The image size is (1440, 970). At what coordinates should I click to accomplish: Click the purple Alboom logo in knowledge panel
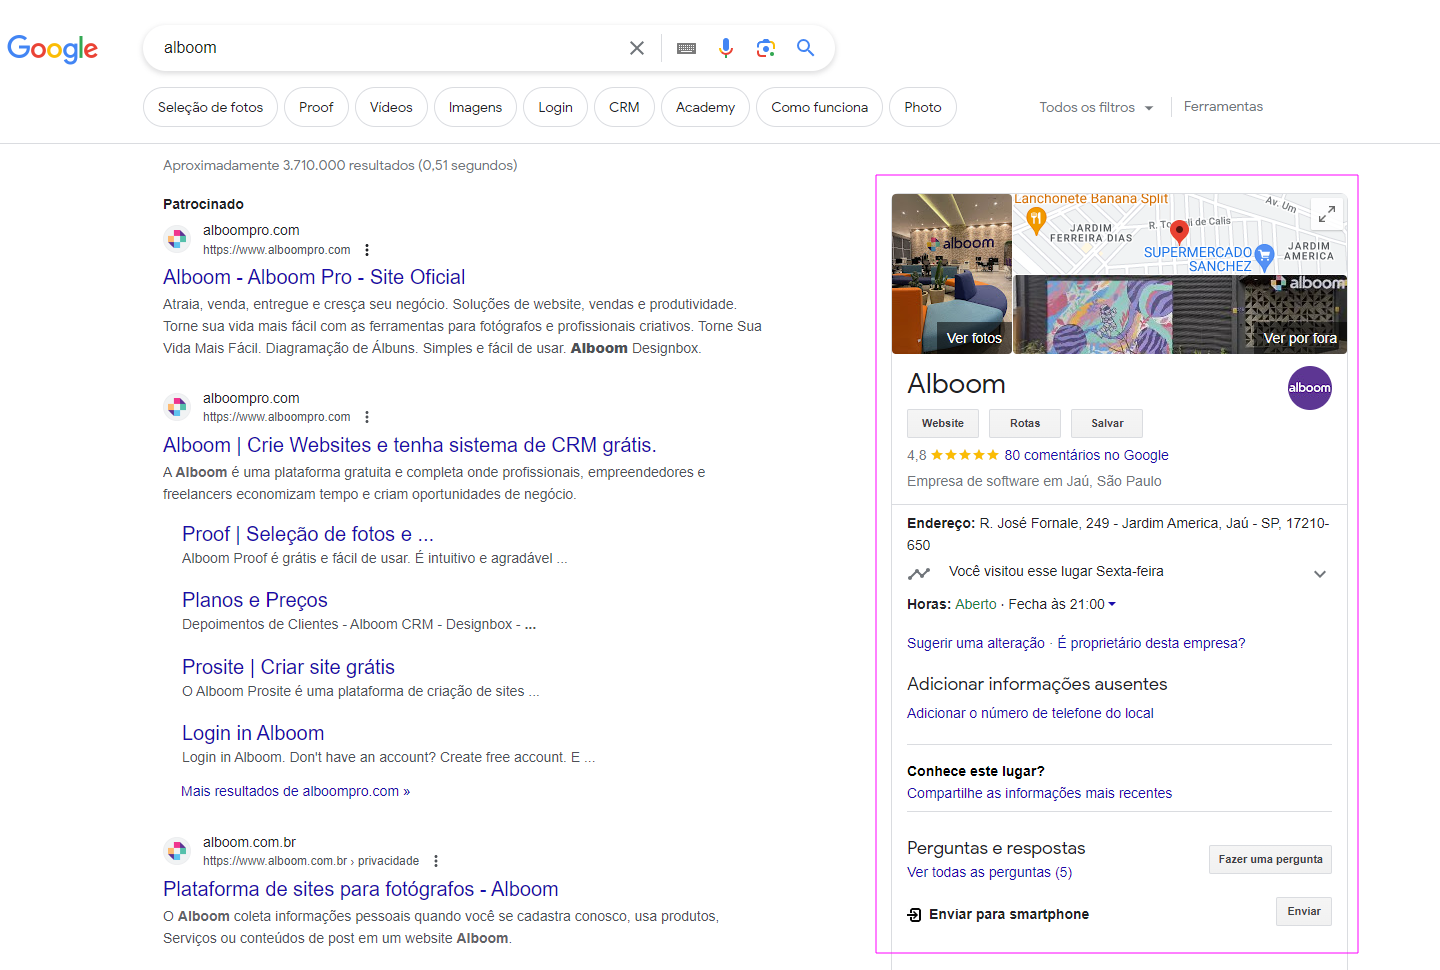1310,388
